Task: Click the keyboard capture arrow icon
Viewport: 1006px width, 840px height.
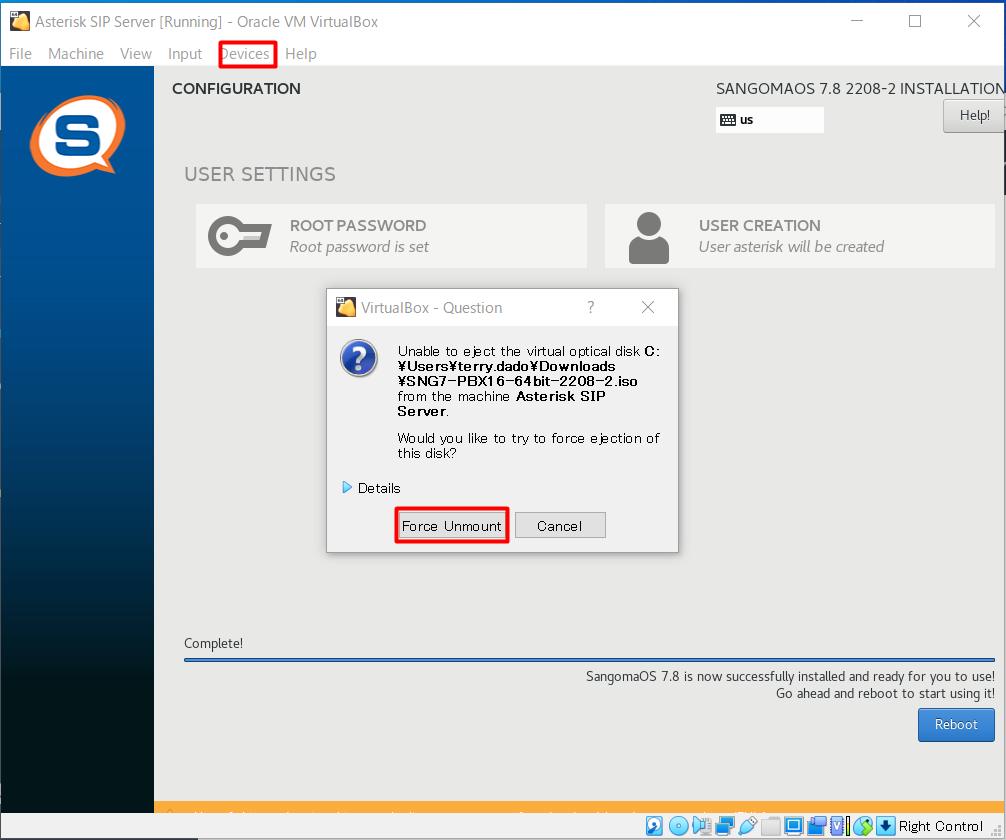Action: click(885, 826)
